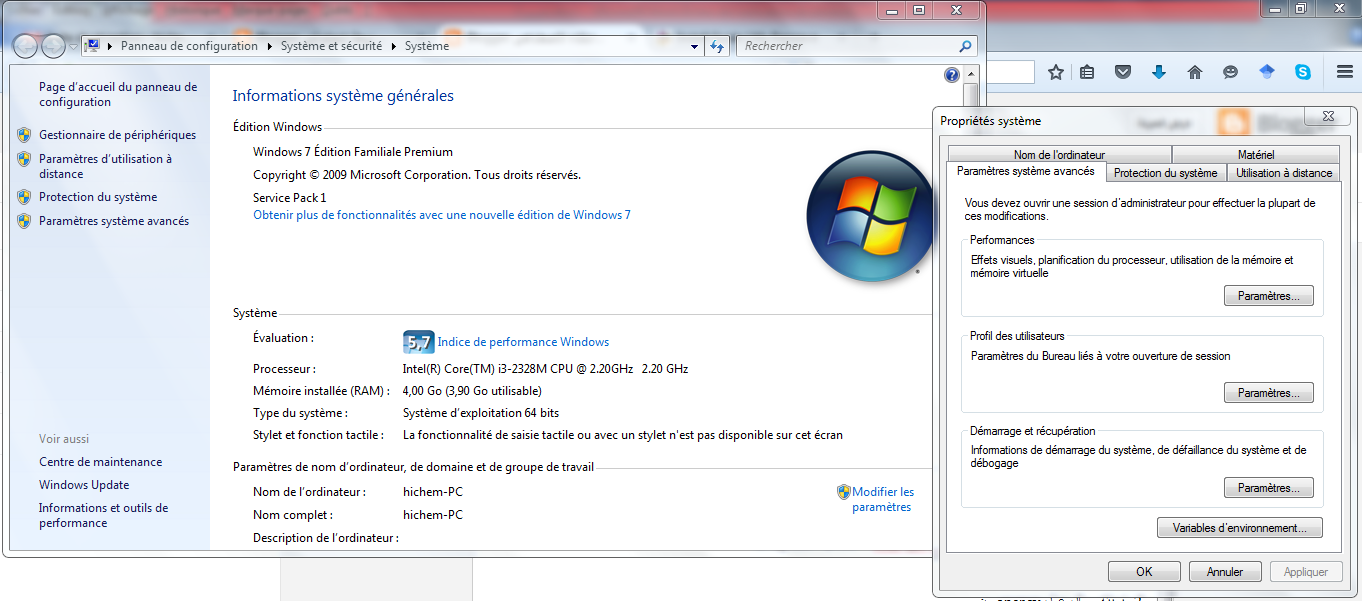This screenshot has height=601, width=1362.
Task: Open Protection du système sidebar link
Action: (x=98, y=197)
